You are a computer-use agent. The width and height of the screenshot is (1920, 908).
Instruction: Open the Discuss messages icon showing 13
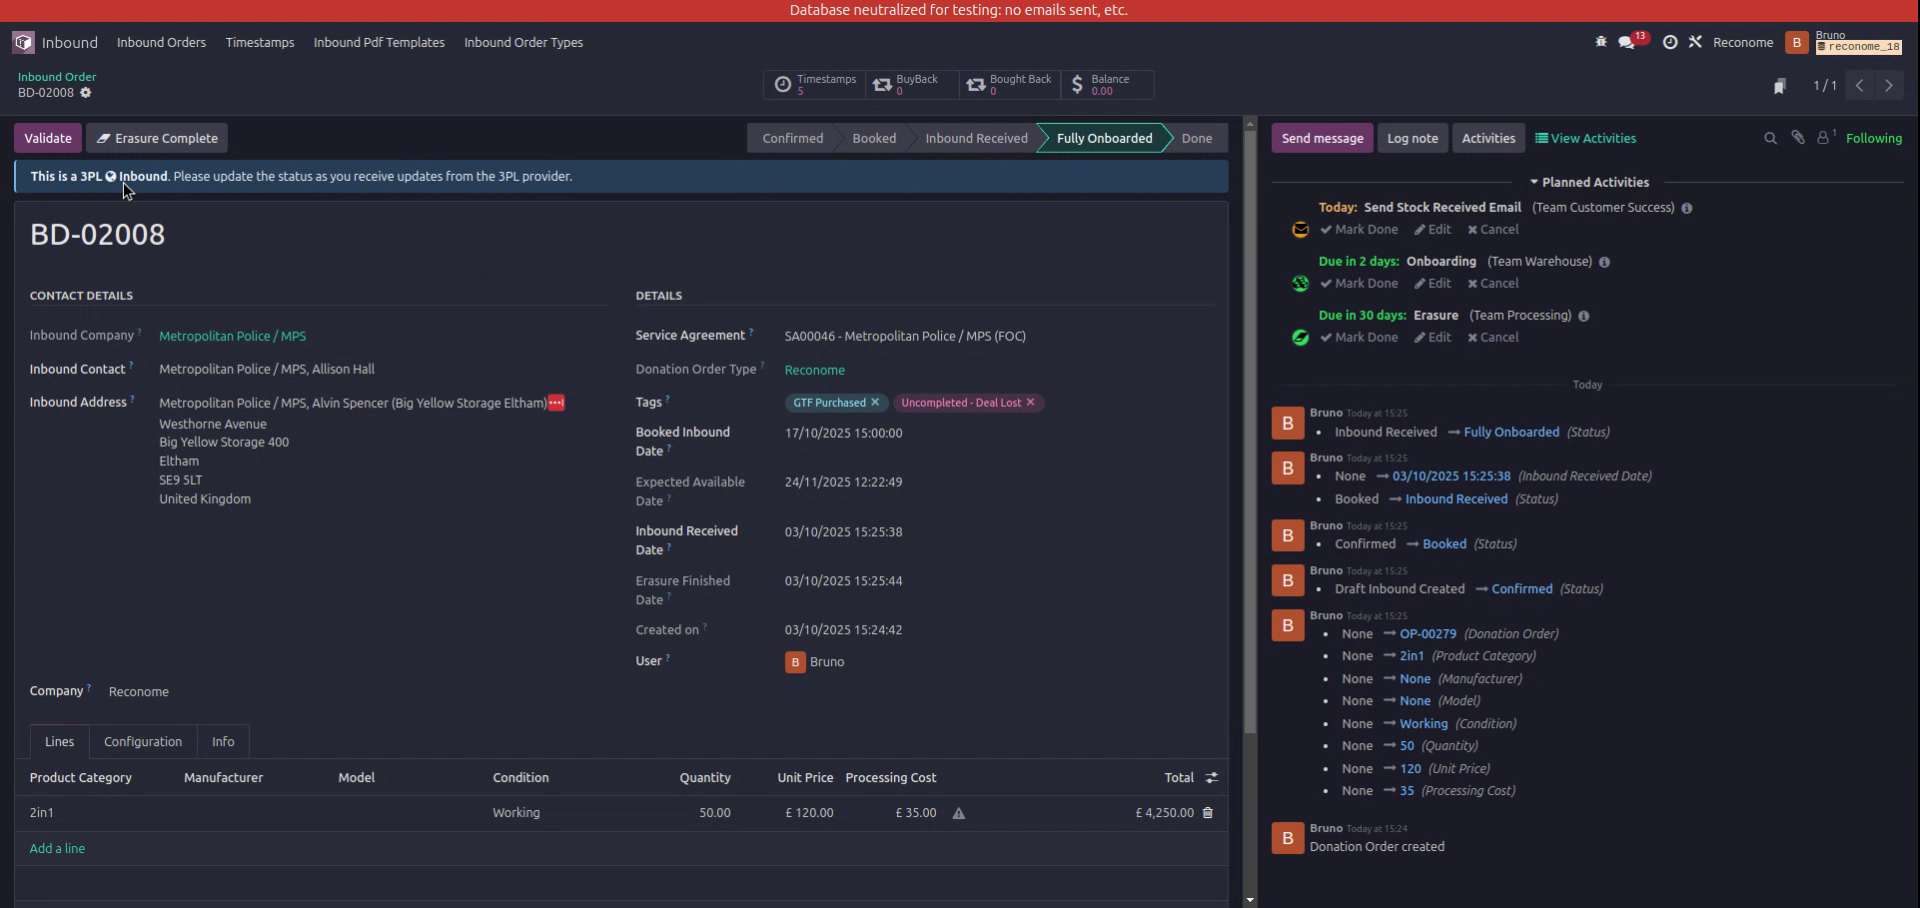click(1627, 42)
